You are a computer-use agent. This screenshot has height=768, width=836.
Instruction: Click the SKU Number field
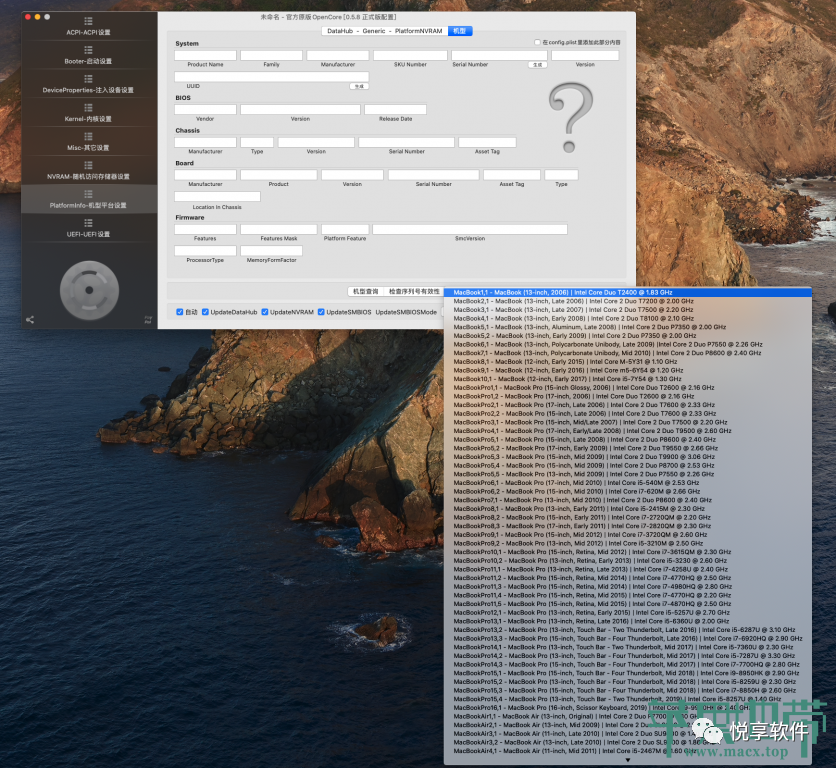point(410,55)
